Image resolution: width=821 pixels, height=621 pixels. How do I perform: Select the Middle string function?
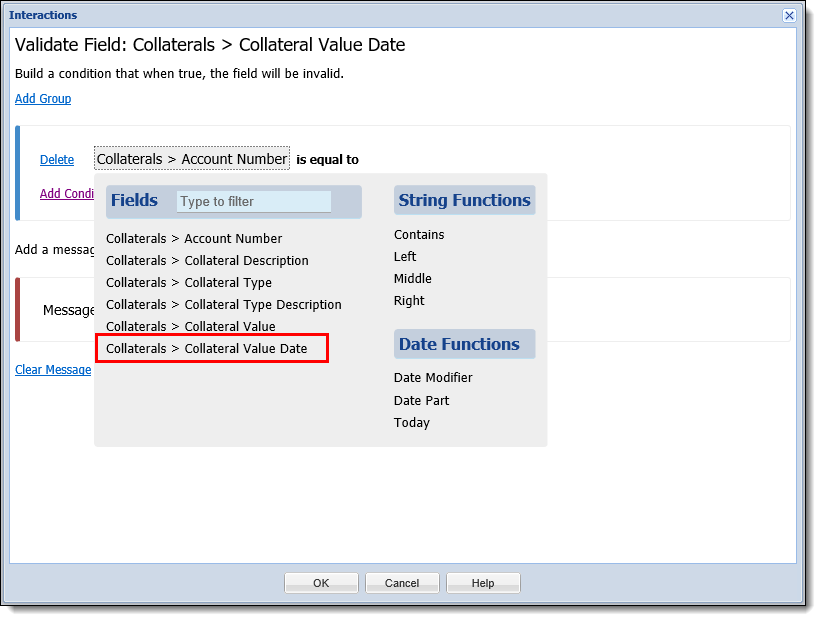pyautogui.click(x=413, y=279)
